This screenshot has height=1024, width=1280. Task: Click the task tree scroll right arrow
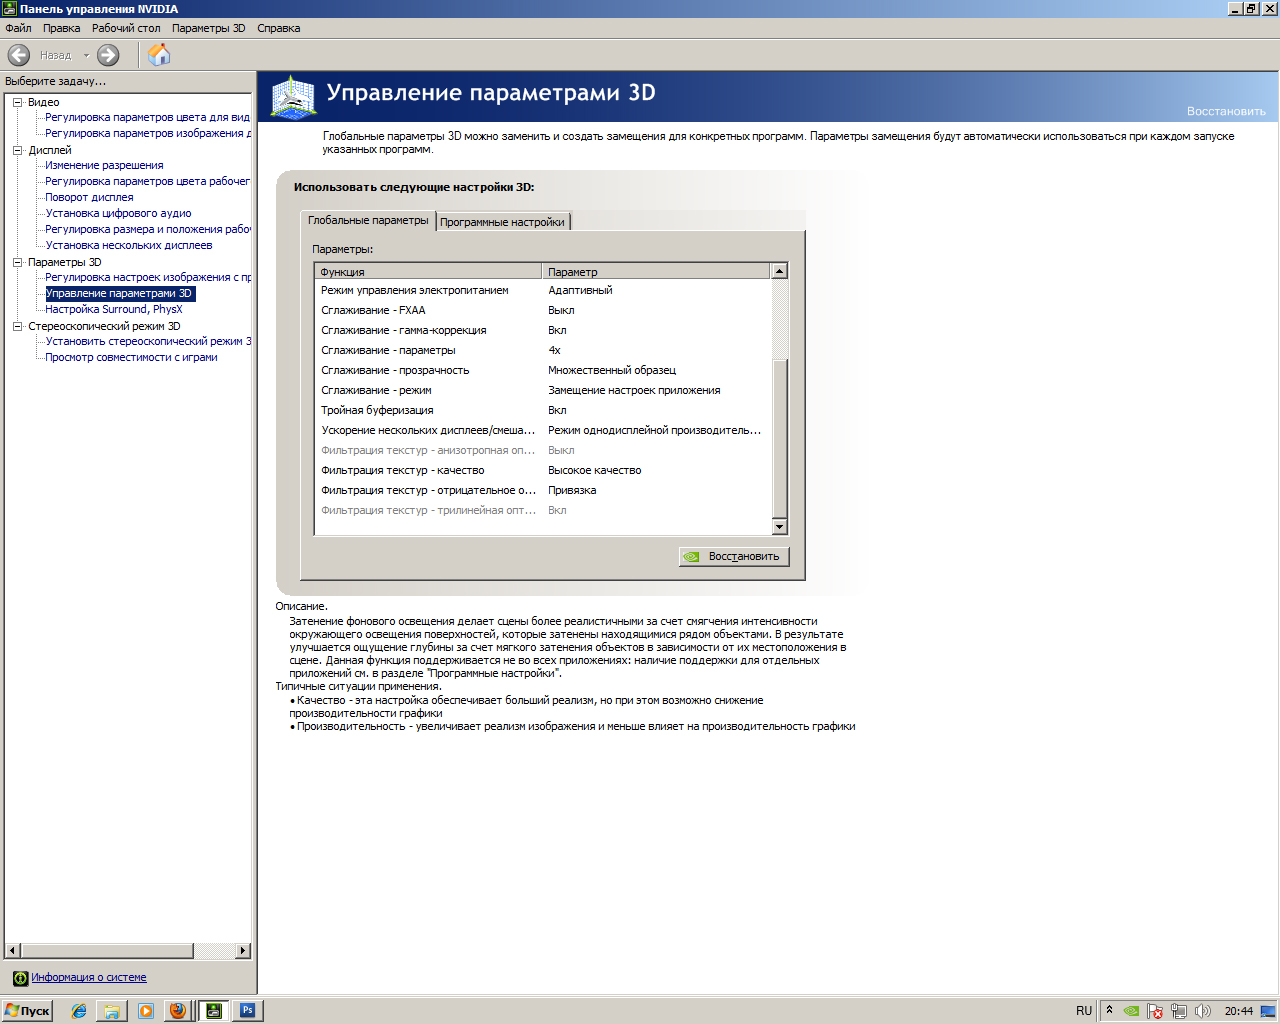coord(243,950)
